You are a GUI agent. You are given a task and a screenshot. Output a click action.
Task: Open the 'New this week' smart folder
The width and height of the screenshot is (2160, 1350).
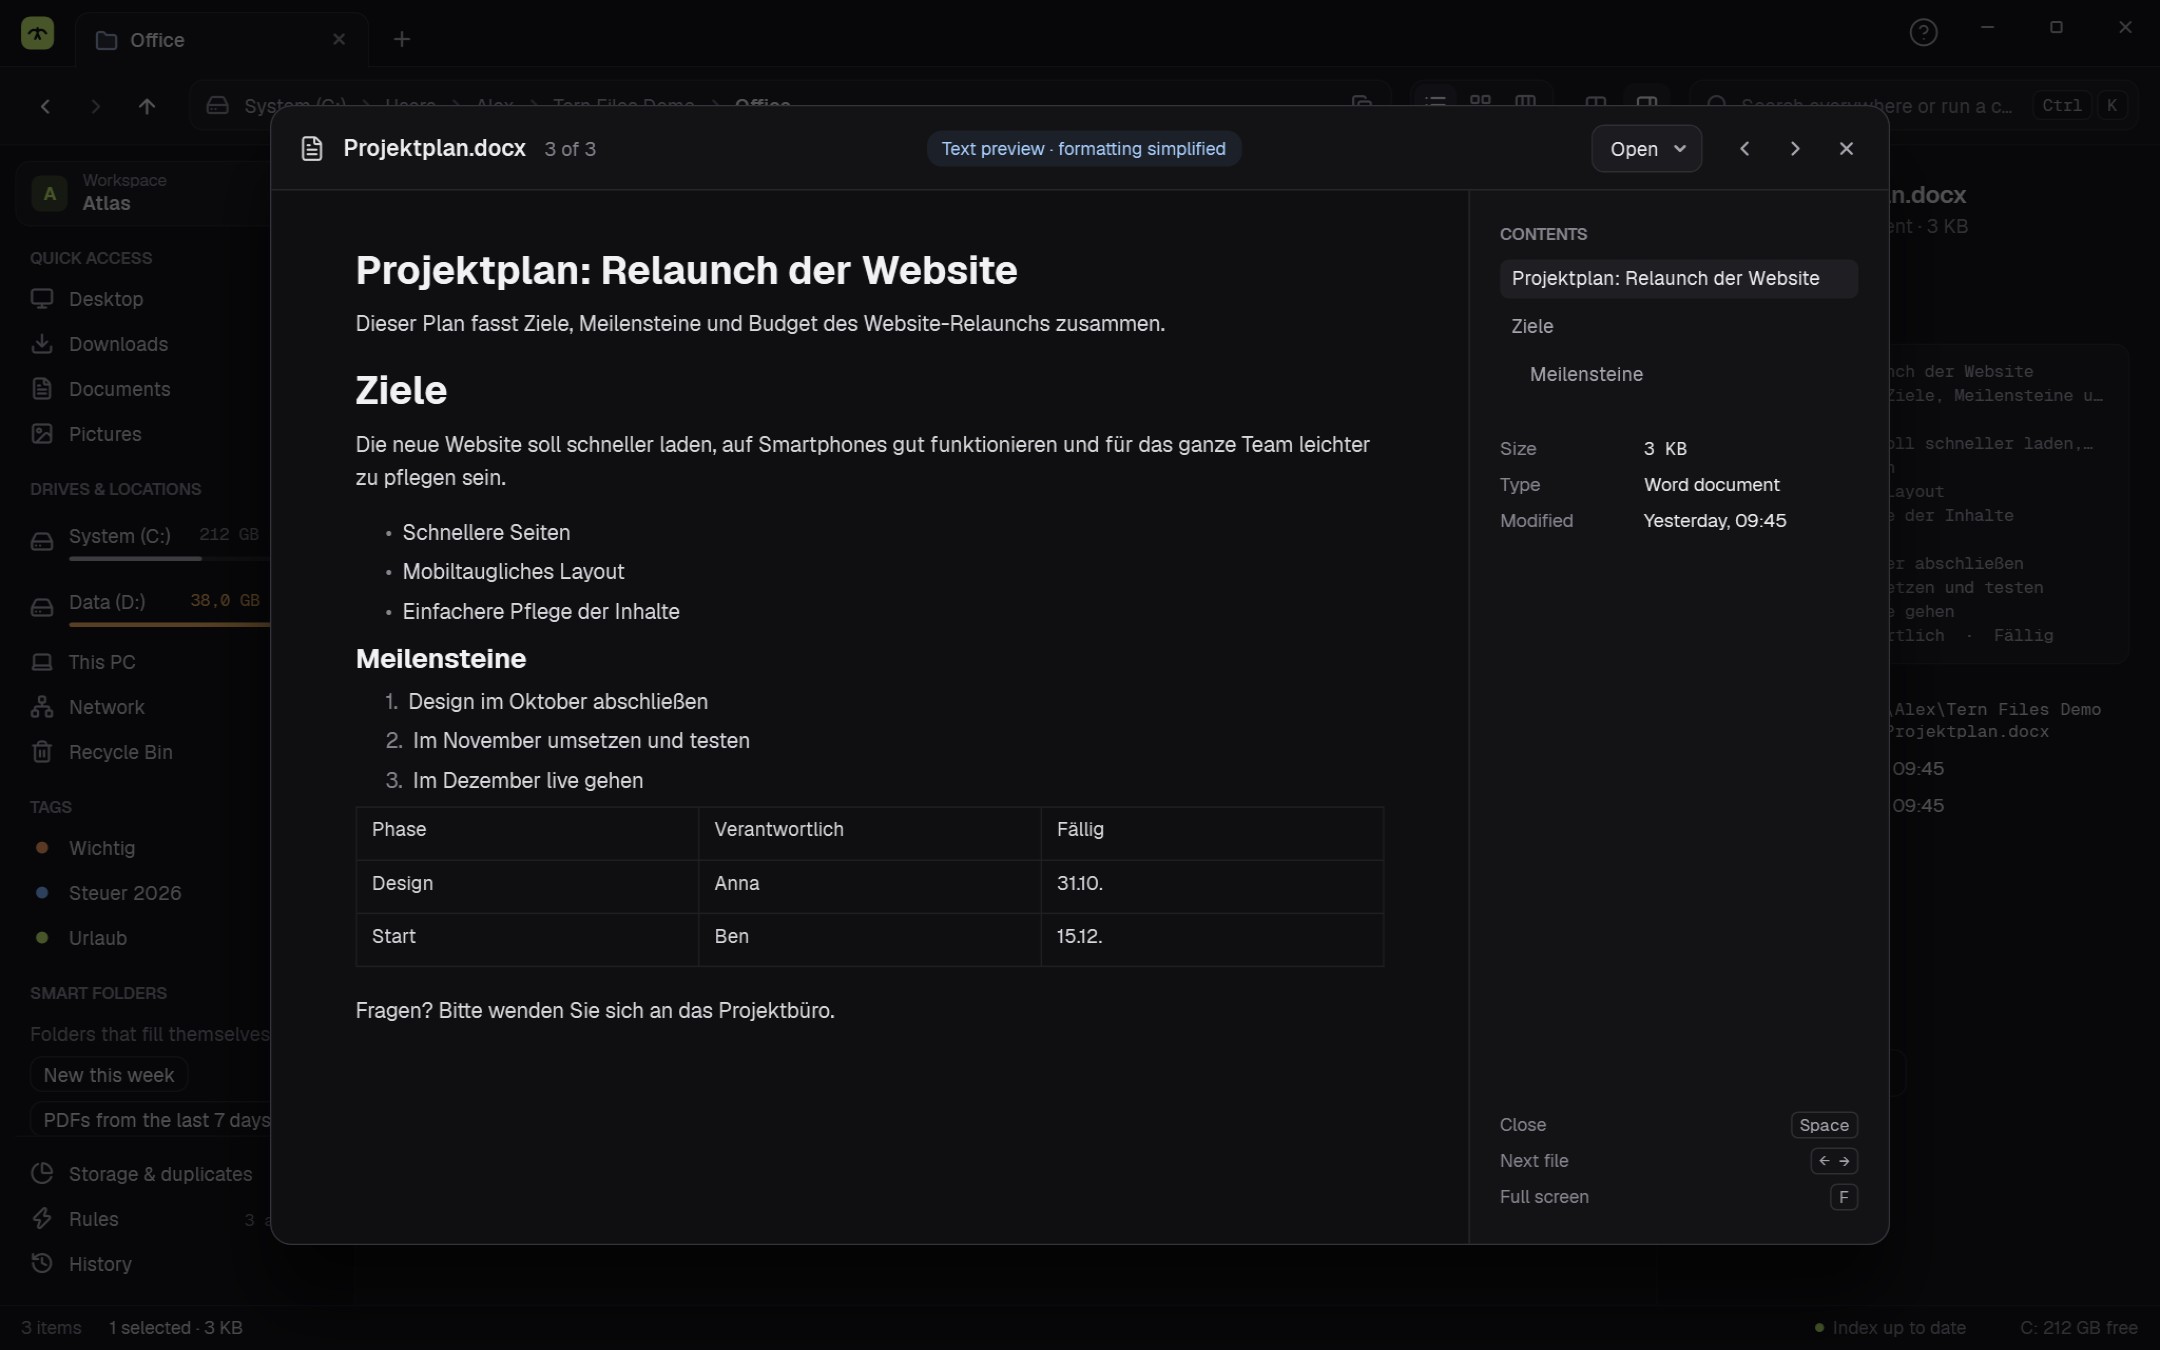(109, 1075)
